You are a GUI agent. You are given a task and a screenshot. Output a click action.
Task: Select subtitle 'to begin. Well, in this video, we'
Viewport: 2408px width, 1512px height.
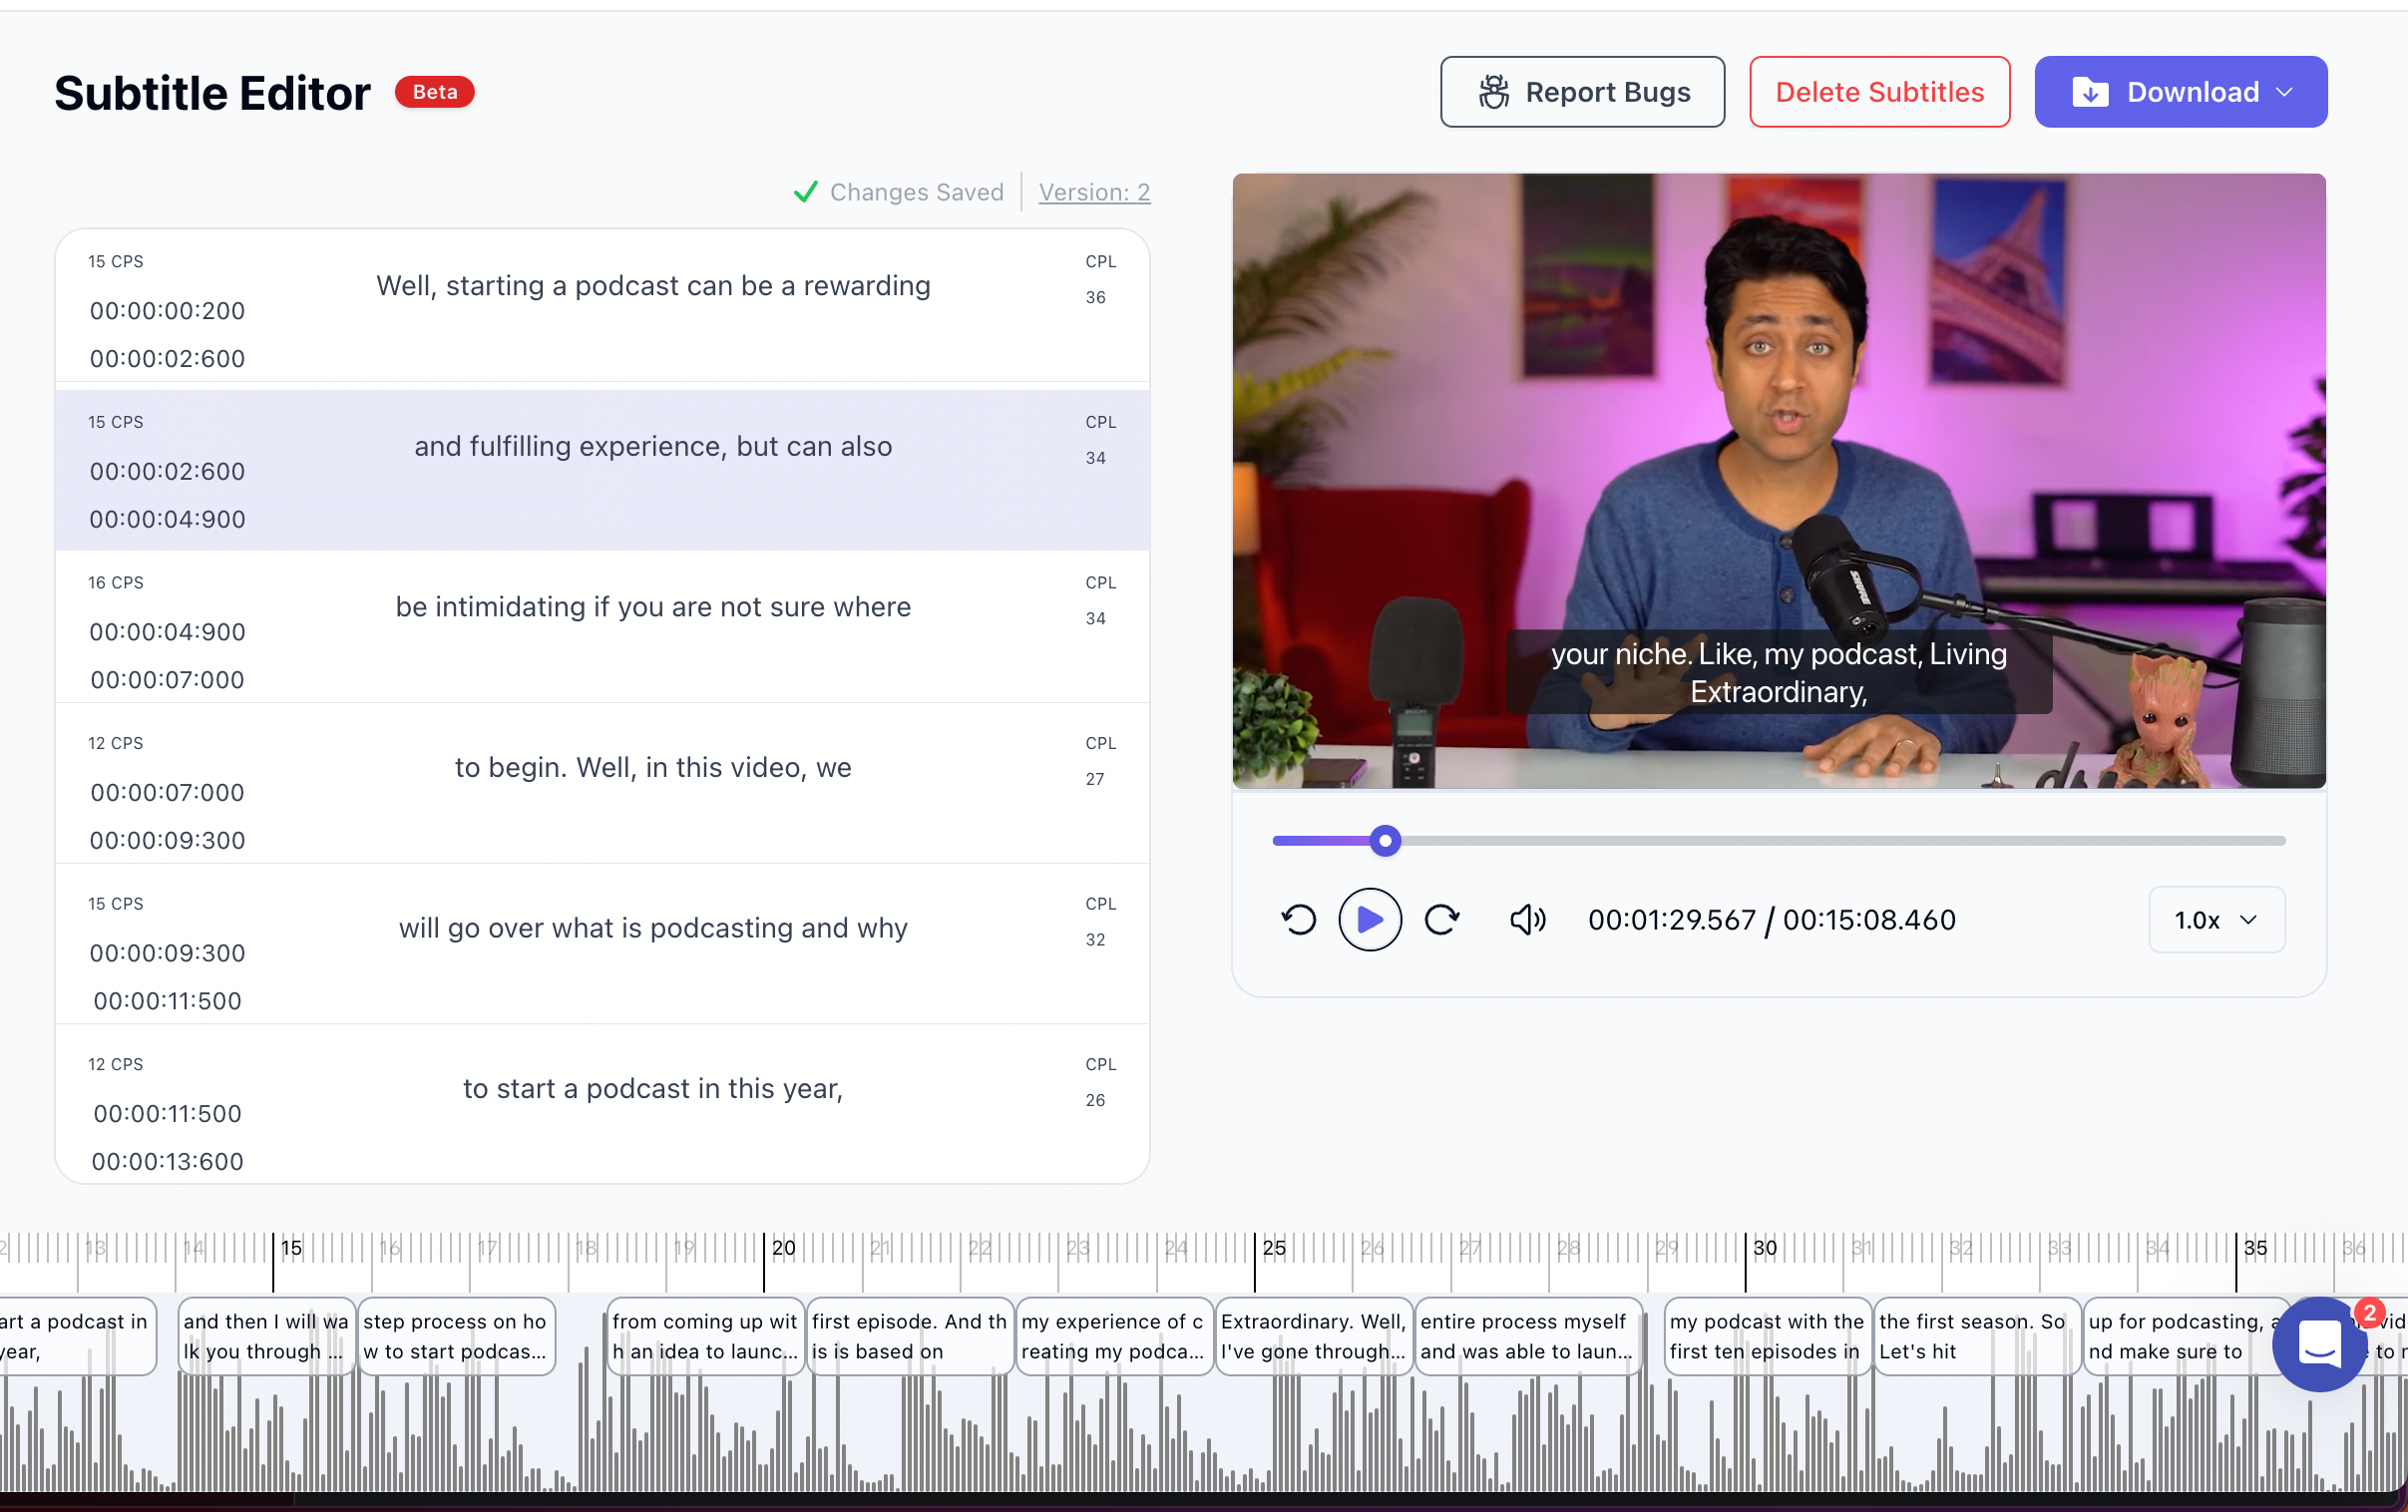pyautogui.click(x=653, y=767)
